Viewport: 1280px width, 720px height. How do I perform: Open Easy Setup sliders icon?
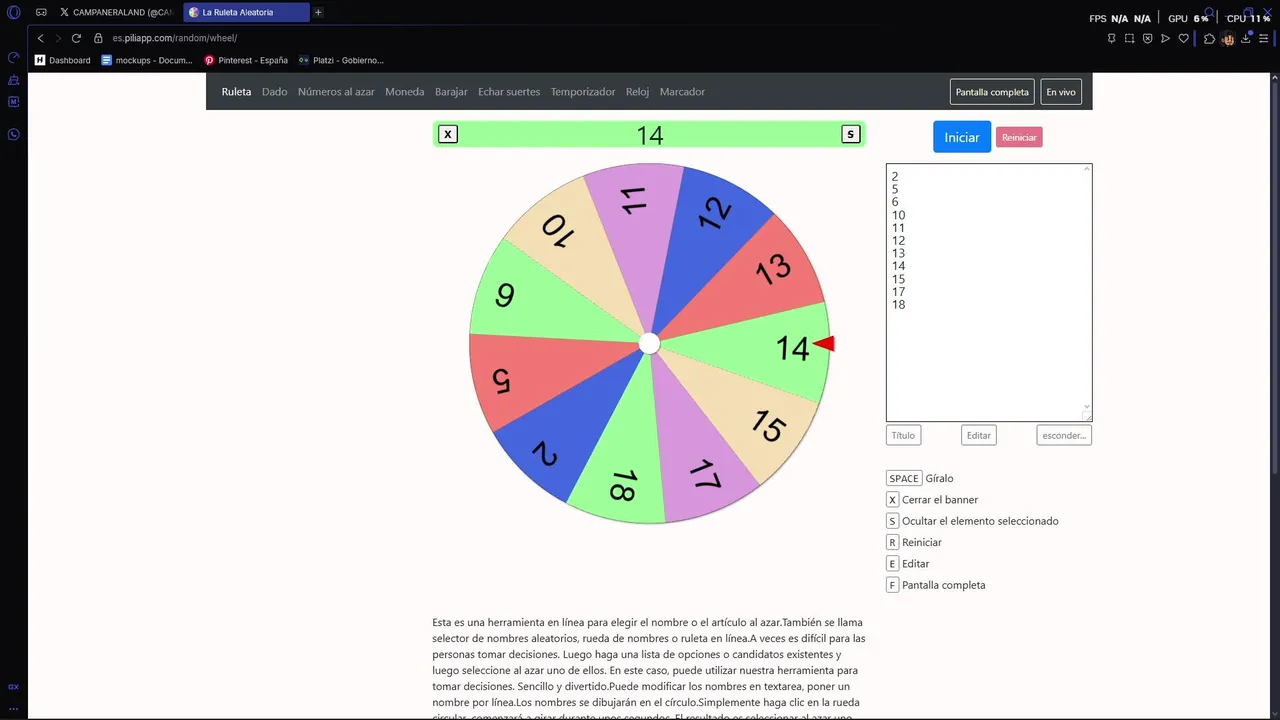pos(1264,38)
